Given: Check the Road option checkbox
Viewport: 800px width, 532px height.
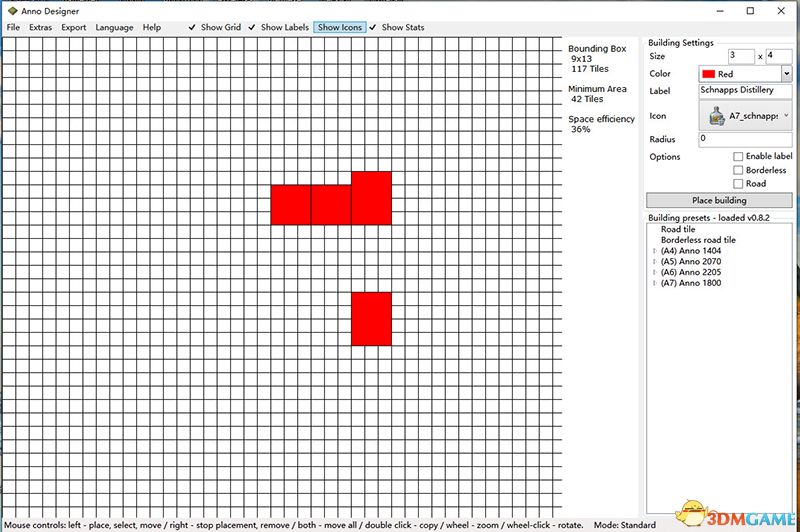Looking at the screenshot, I should pyautogui.click(x=738, y=184).
